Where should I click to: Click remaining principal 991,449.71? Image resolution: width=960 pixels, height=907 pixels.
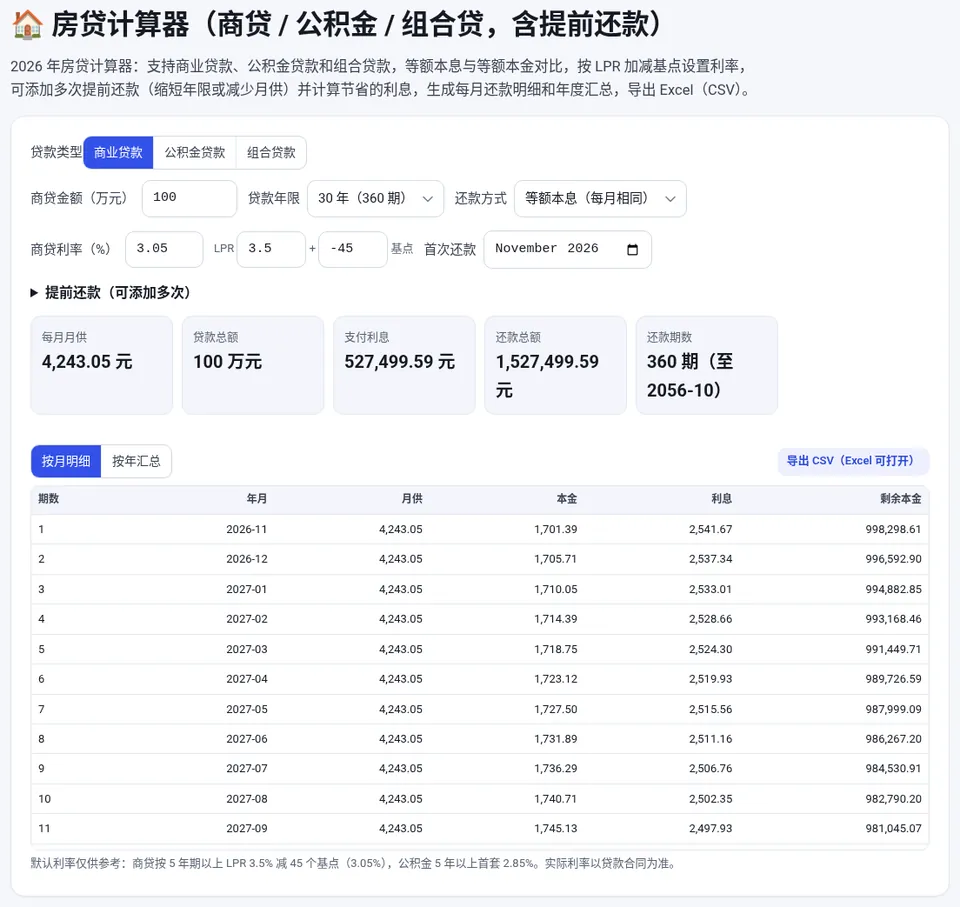click(x=893, y=649)
